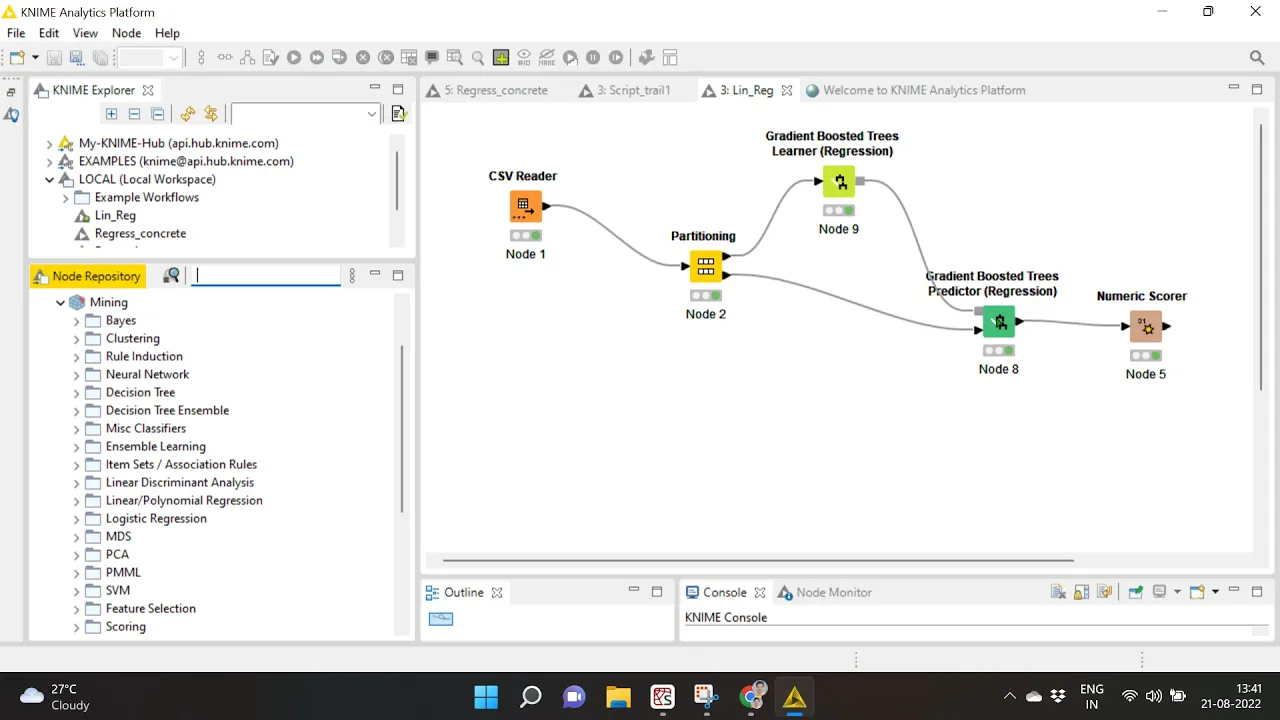
Task: Open the File menu
Action: pyautogui.click(x=16, y=33)
